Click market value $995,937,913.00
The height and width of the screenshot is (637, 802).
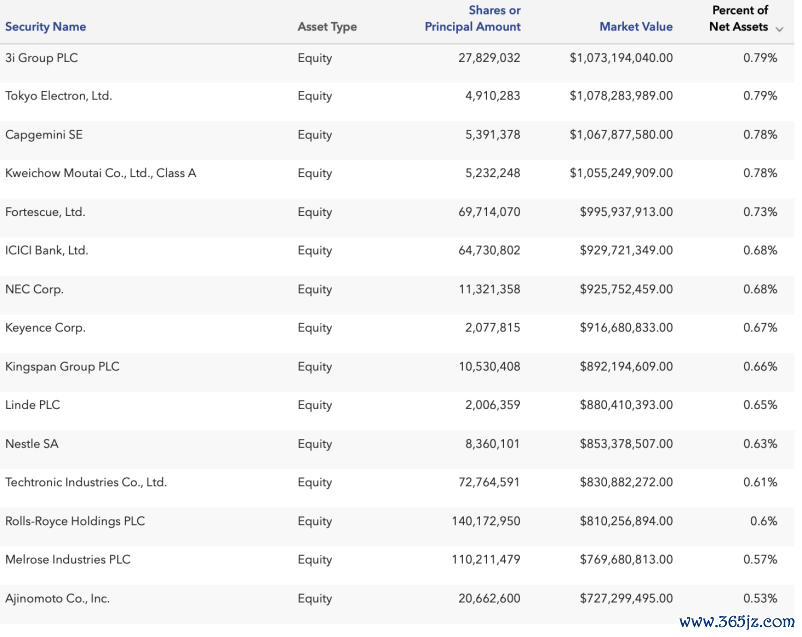(x=626, y=212)
